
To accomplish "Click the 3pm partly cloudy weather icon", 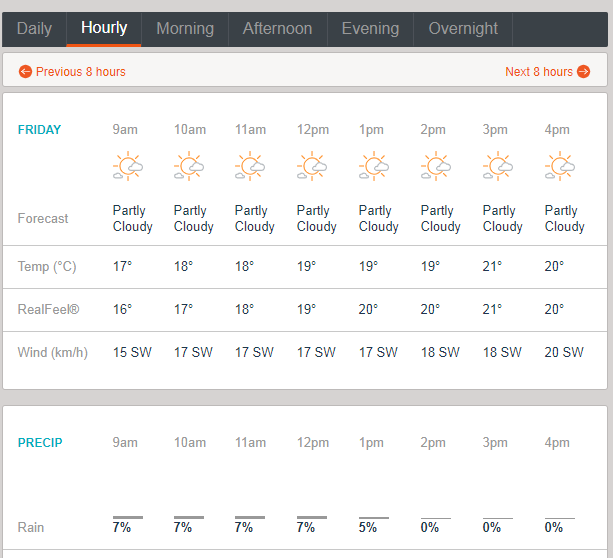I will point(499,166).
